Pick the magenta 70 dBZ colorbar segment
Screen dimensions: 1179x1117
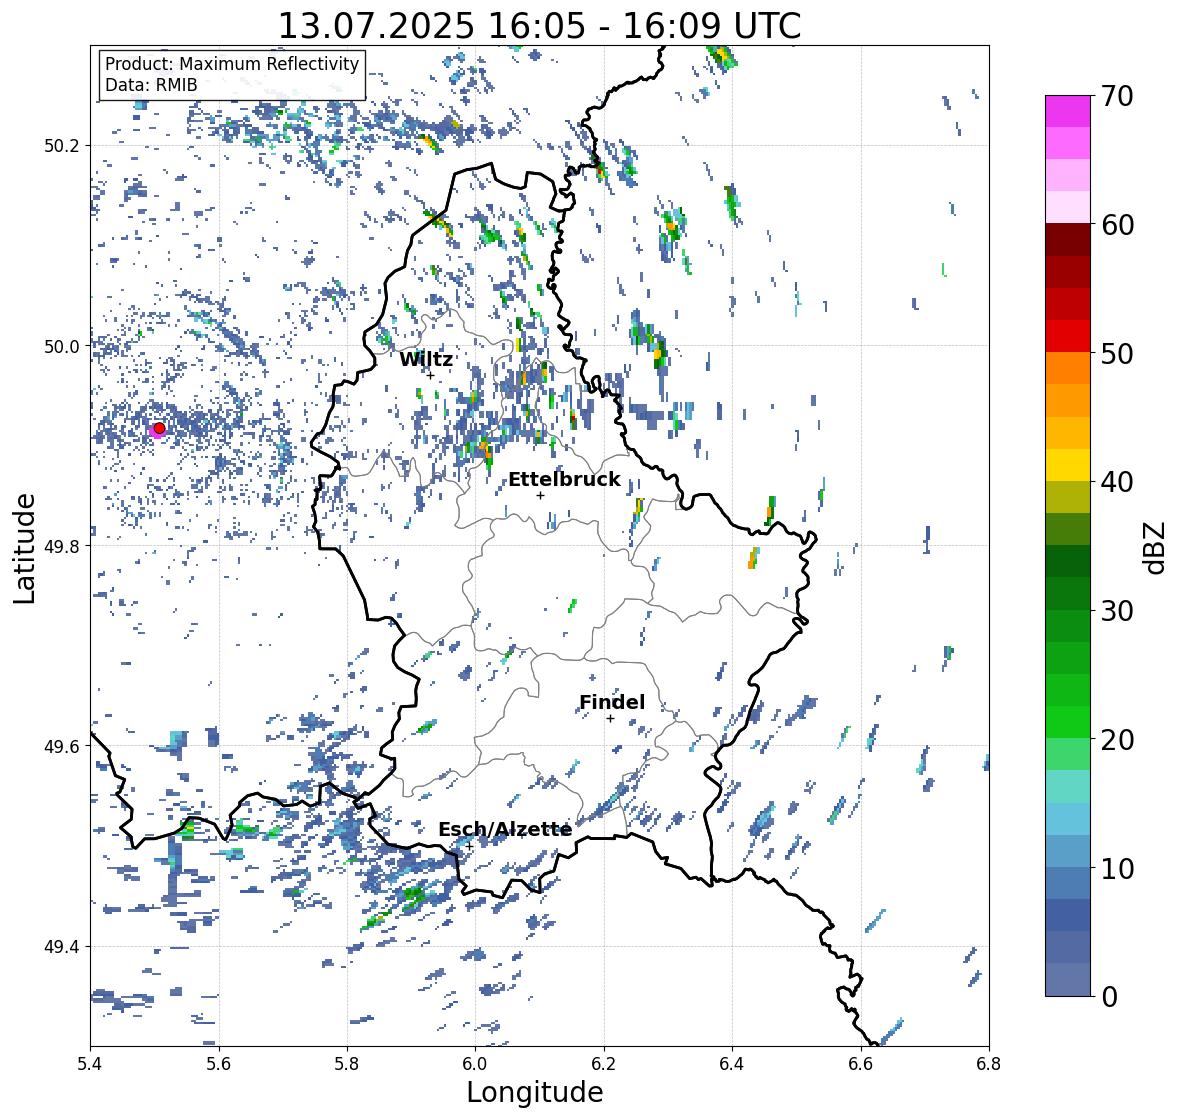coord(1068,111)
